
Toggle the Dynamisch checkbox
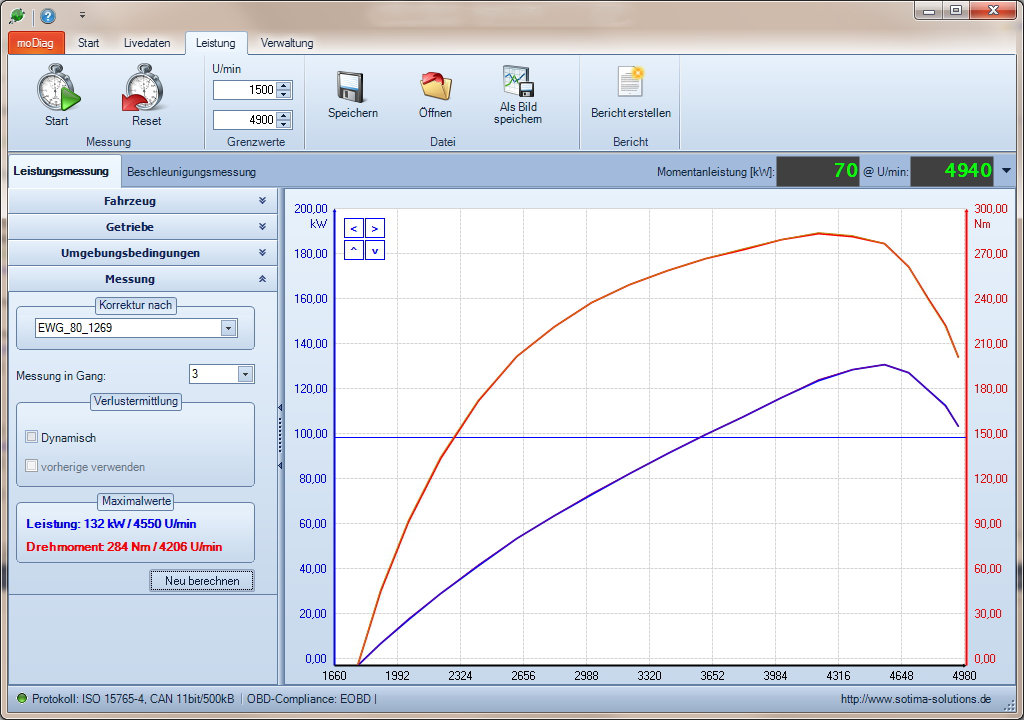coord(31,437)
